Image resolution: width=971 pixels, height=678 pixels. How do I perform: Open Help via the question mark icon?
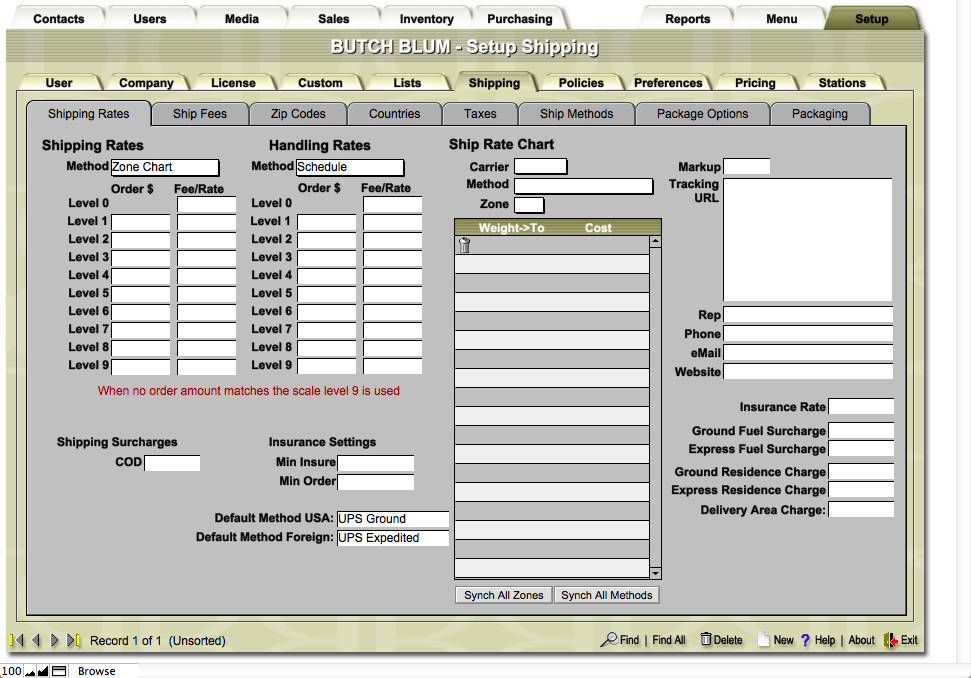point(805,640)
